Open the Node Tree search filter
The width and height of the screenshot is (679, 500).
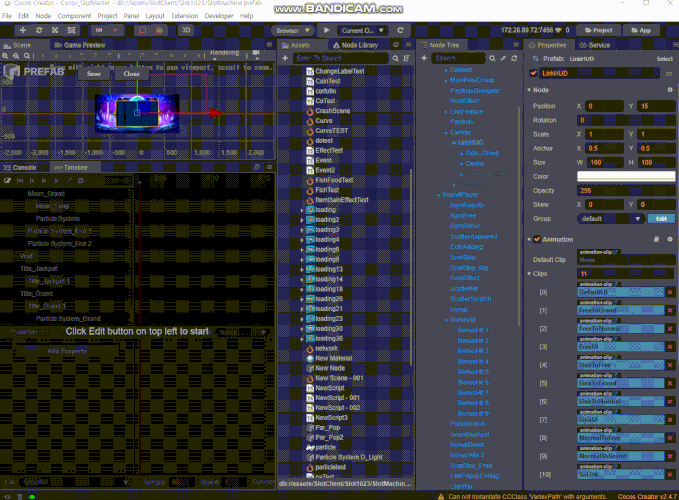tap(492, 58)
